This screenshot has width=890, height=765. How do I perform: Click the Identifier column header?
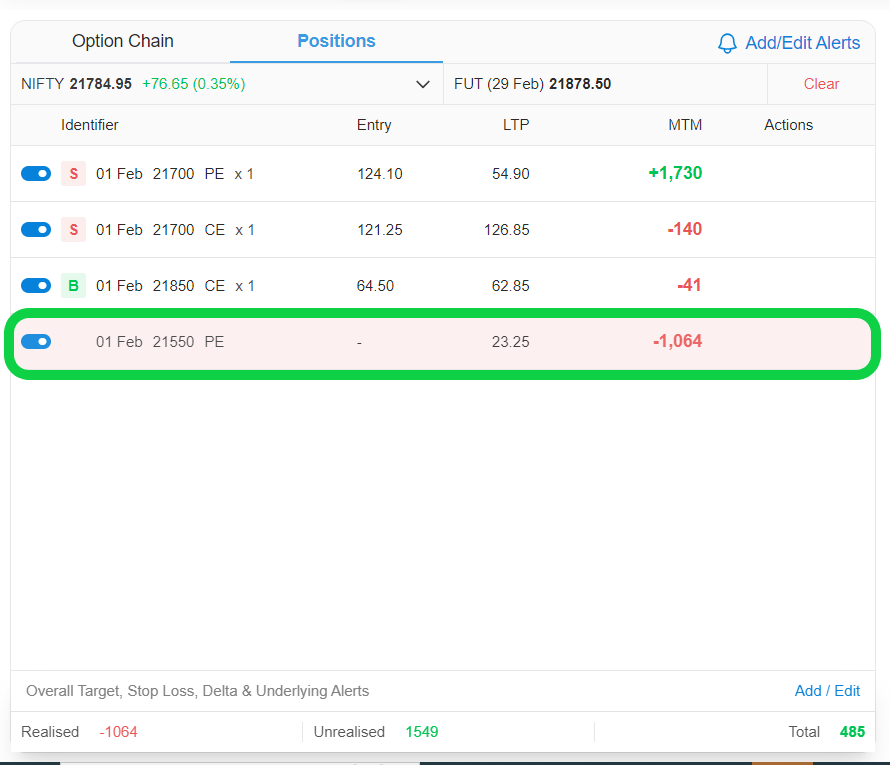(x=90, y=125)
